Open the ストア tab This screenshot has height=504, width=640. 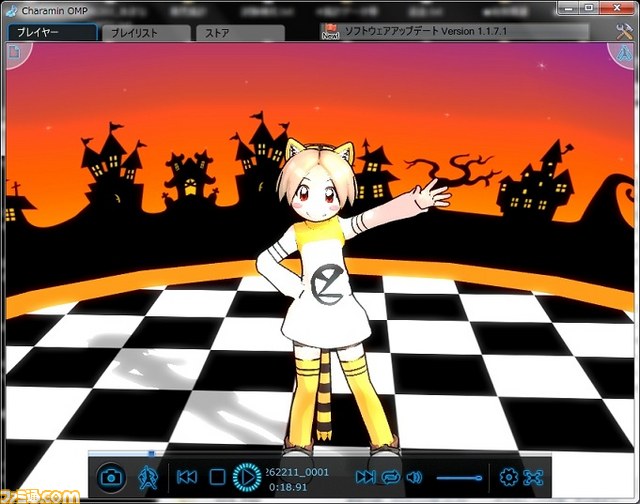[240, 33]
